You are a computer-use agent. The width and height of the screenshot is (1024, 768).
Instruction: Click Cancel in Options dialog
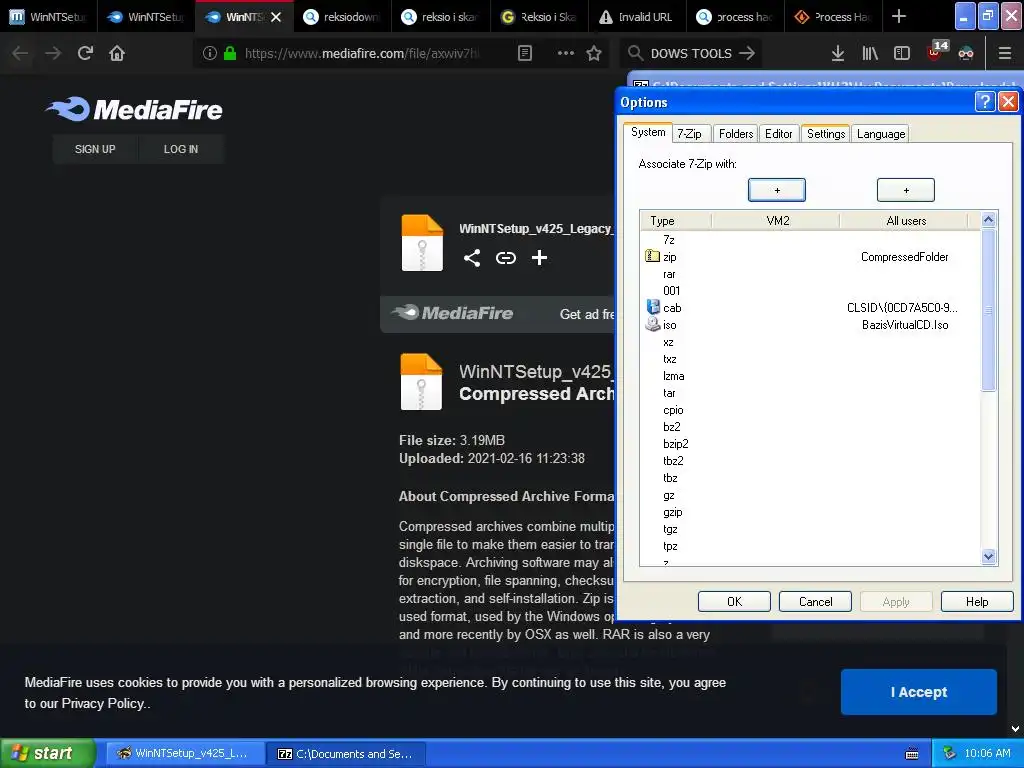[x=815, y=601]
